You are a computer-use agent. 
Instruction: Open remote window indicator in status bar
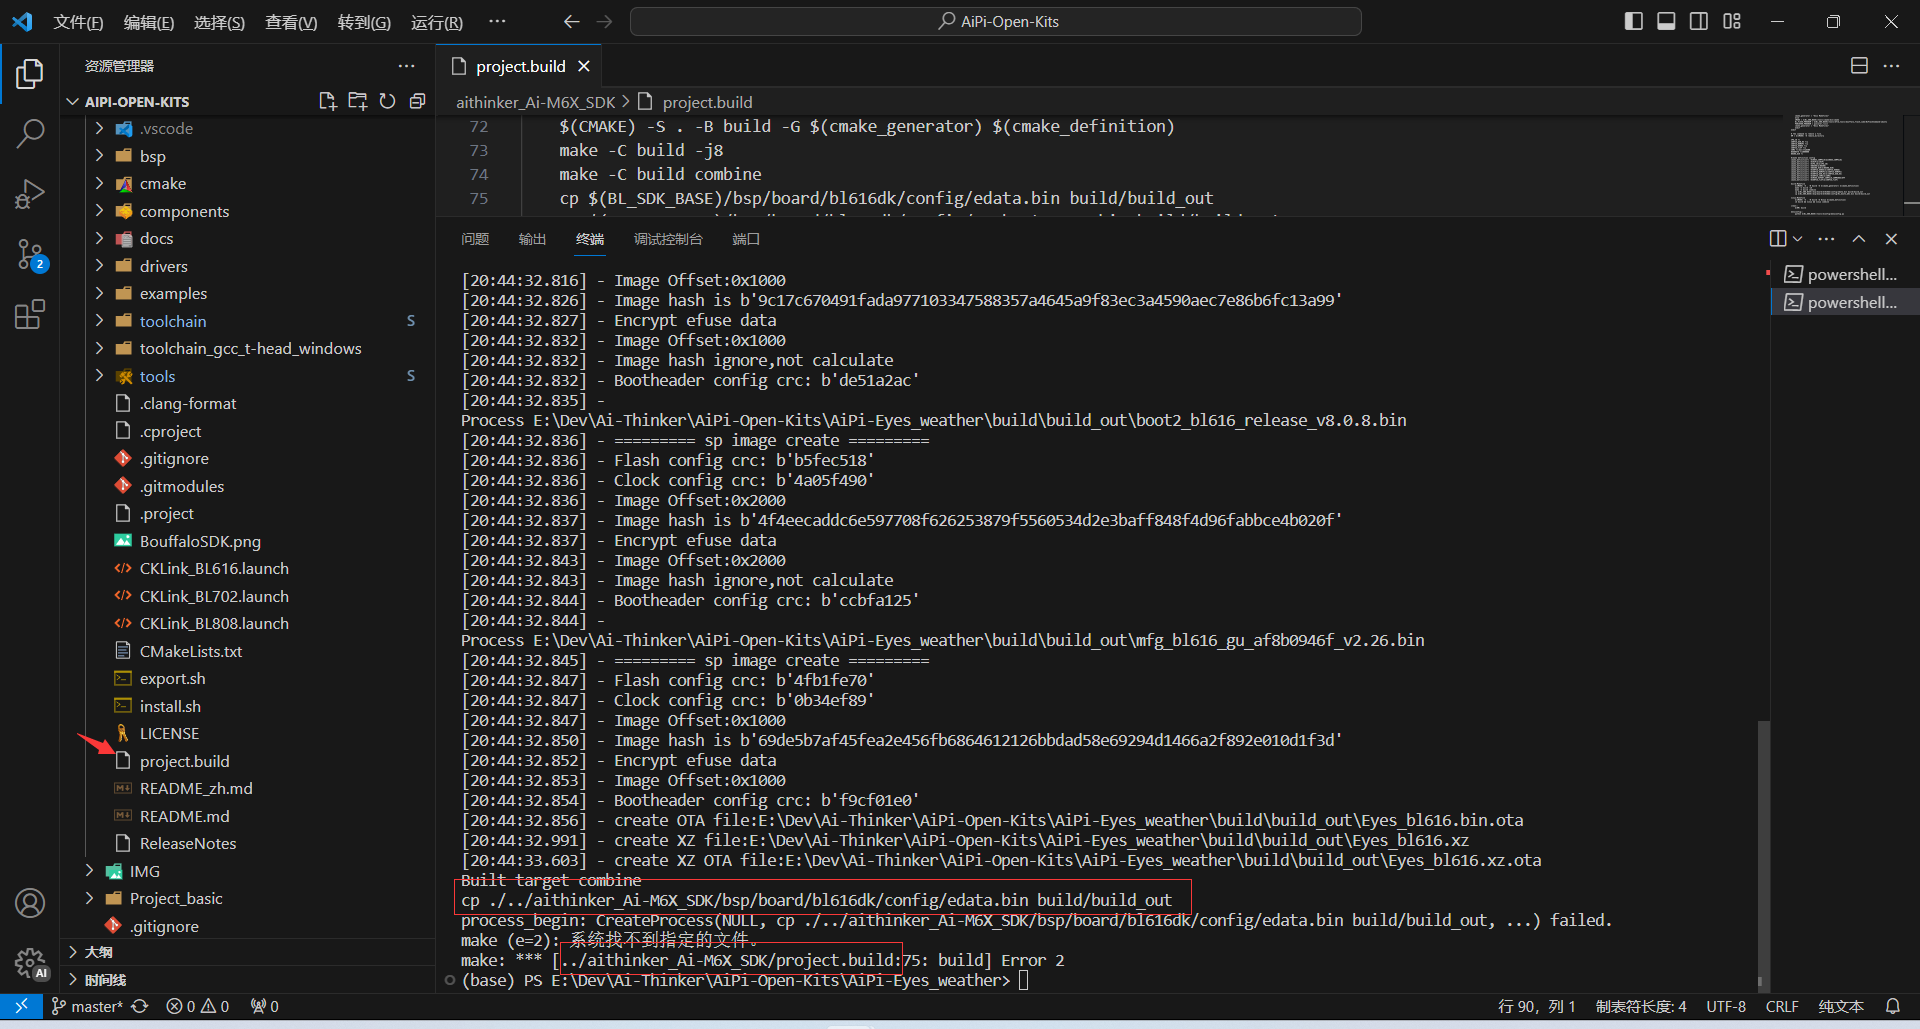[21, 1006]
